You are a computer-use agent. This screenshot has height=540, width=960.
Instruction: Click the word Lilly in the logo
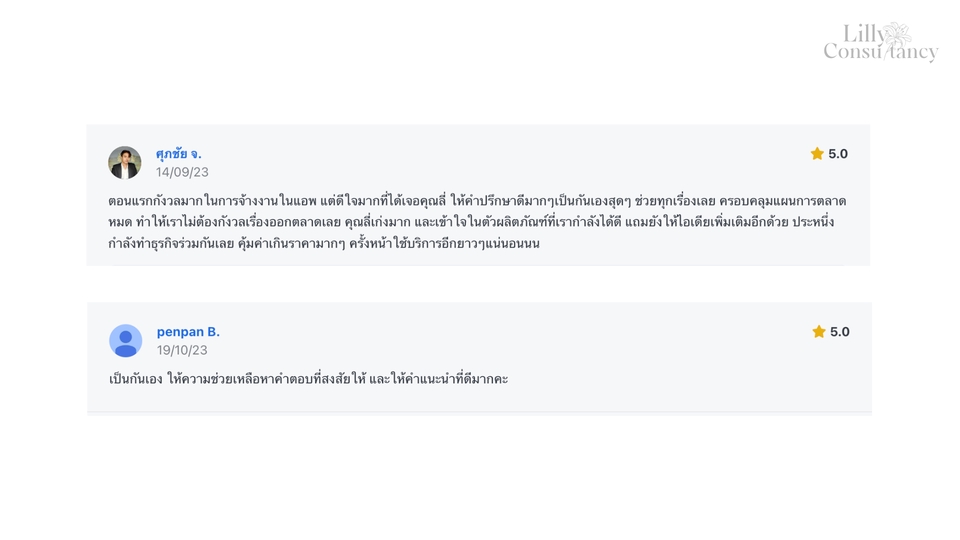(863, 34)
